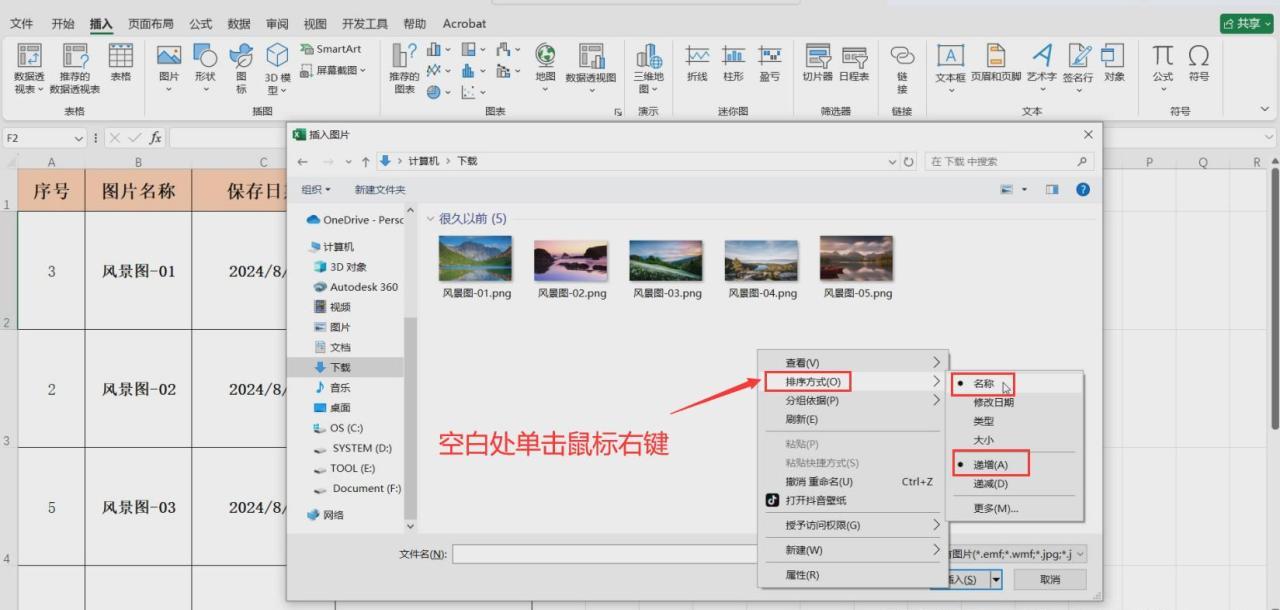Open the Symbol dialog
This screenshot has height=610, width=1280.
(x=1198, y=63)
